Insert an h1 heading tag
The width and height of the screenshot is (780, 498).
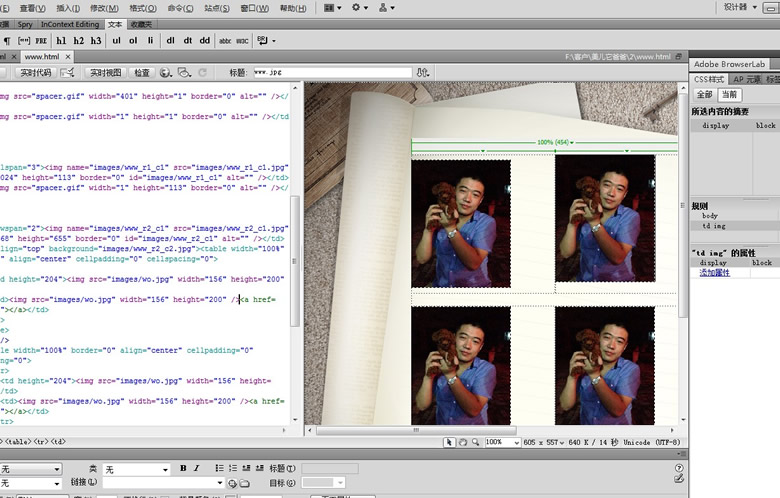click(62, 41)
